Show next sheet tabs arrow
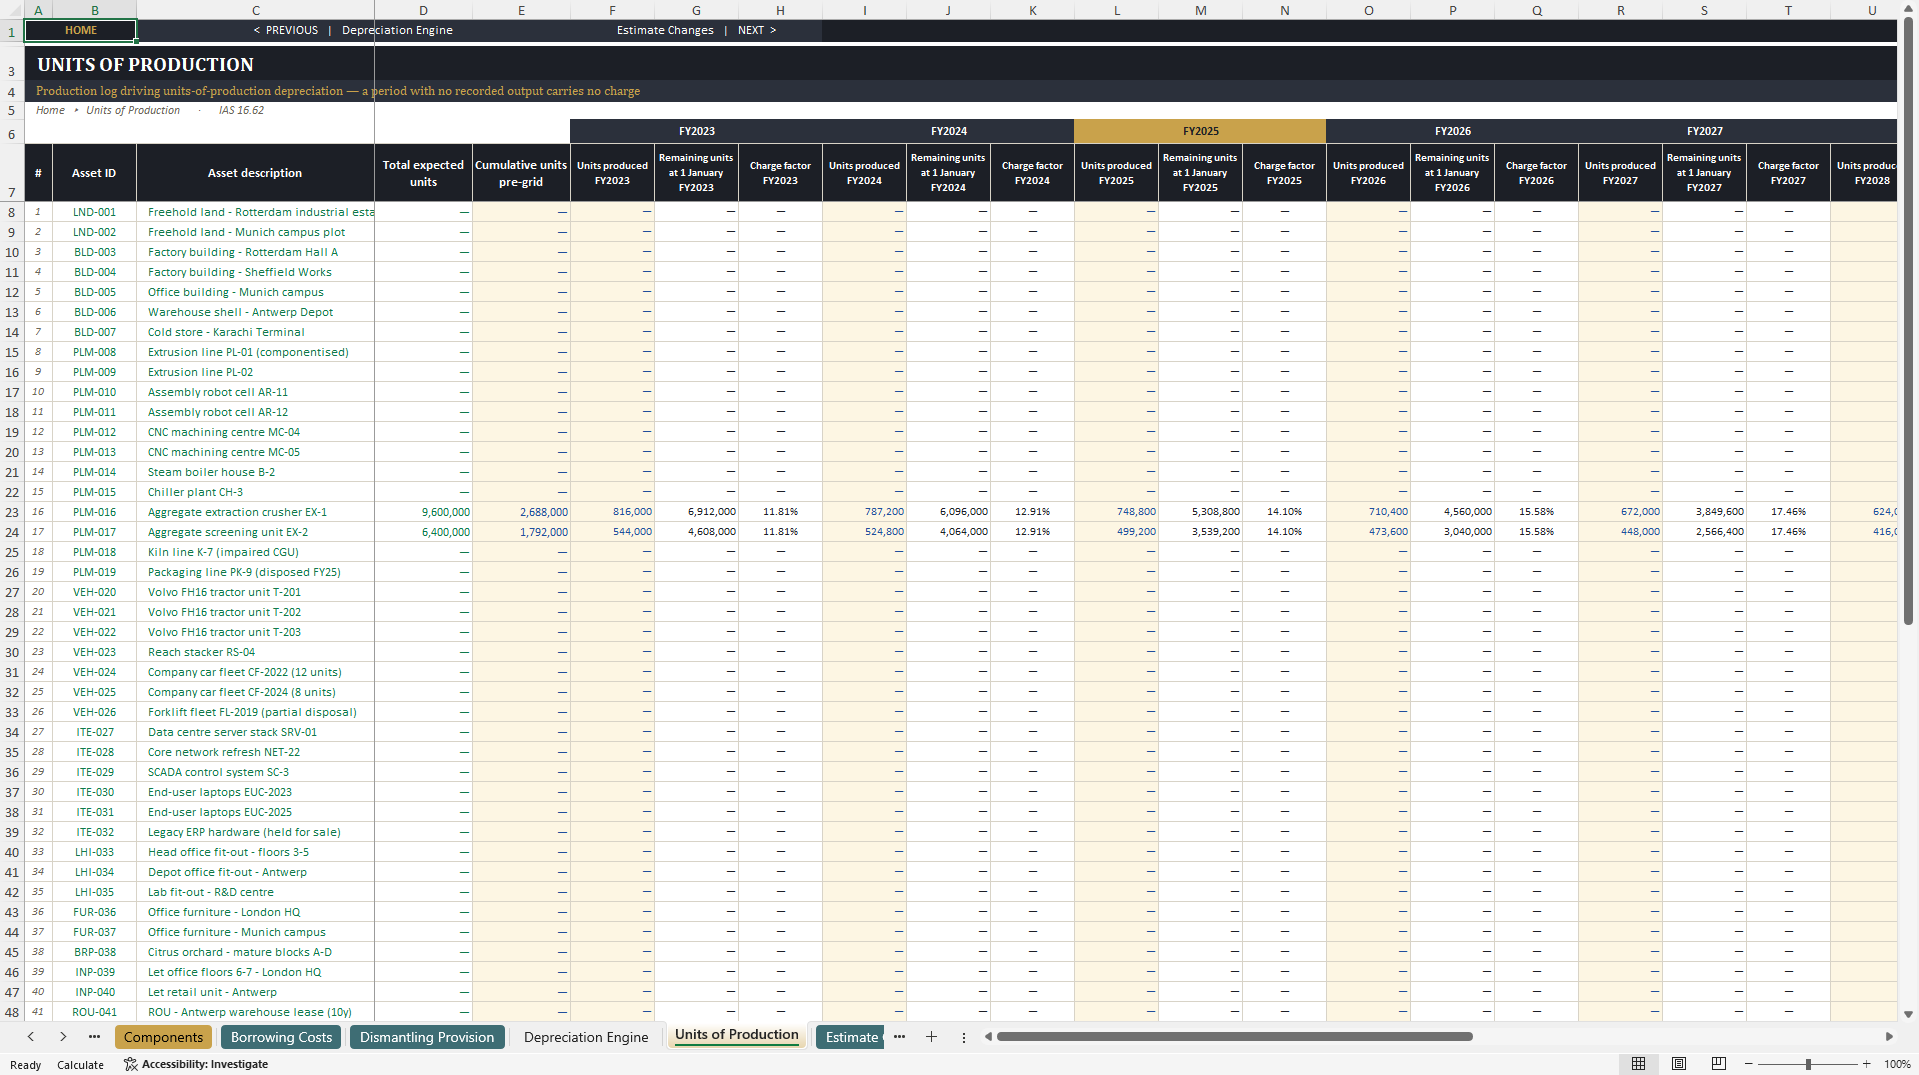 pos(63,1037)
